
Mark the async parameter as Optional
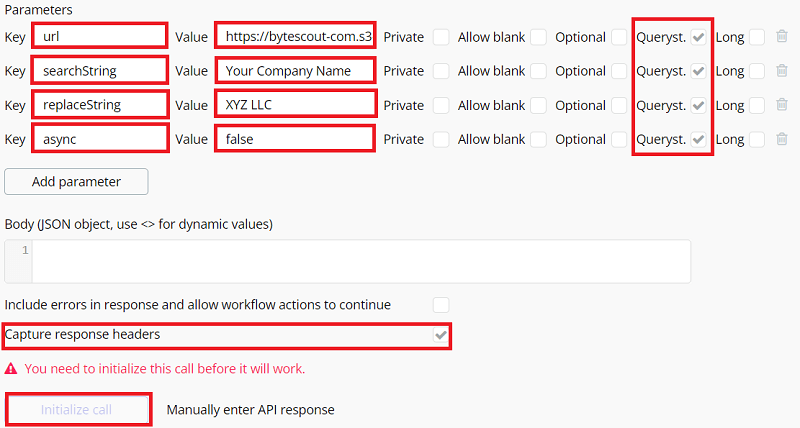pyautogui.click(x=619, y=139)
